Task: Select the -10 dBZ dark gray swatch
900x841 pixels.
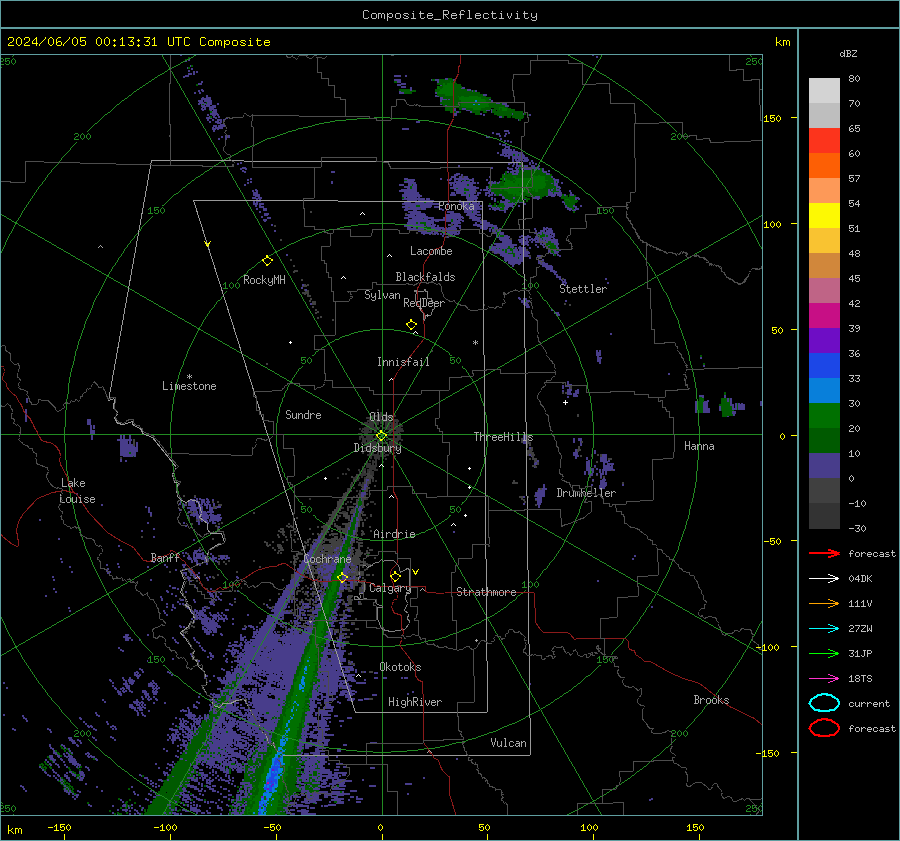Action: (x=824, y=515)
